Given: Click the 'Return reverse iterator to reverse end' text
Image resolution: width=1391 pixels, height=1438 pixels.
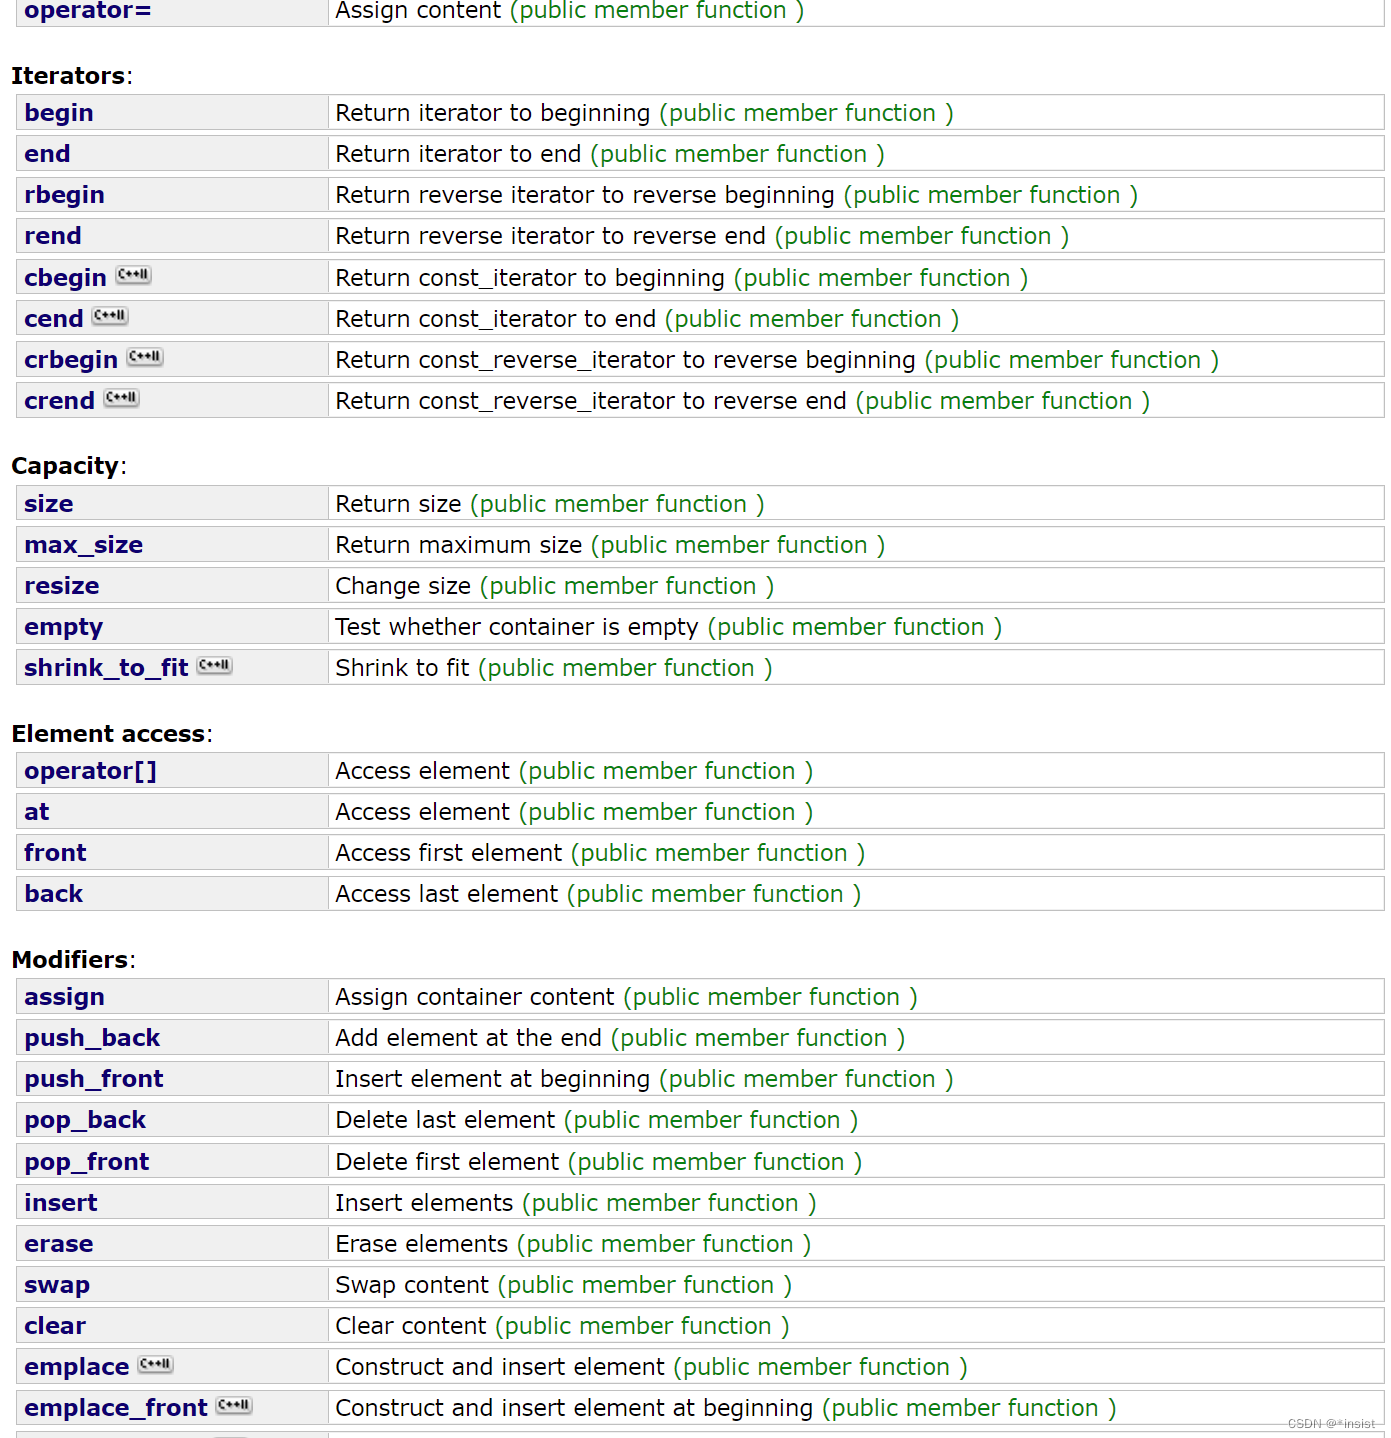Looking at the screenshot, I should click(x=551, y=236).
